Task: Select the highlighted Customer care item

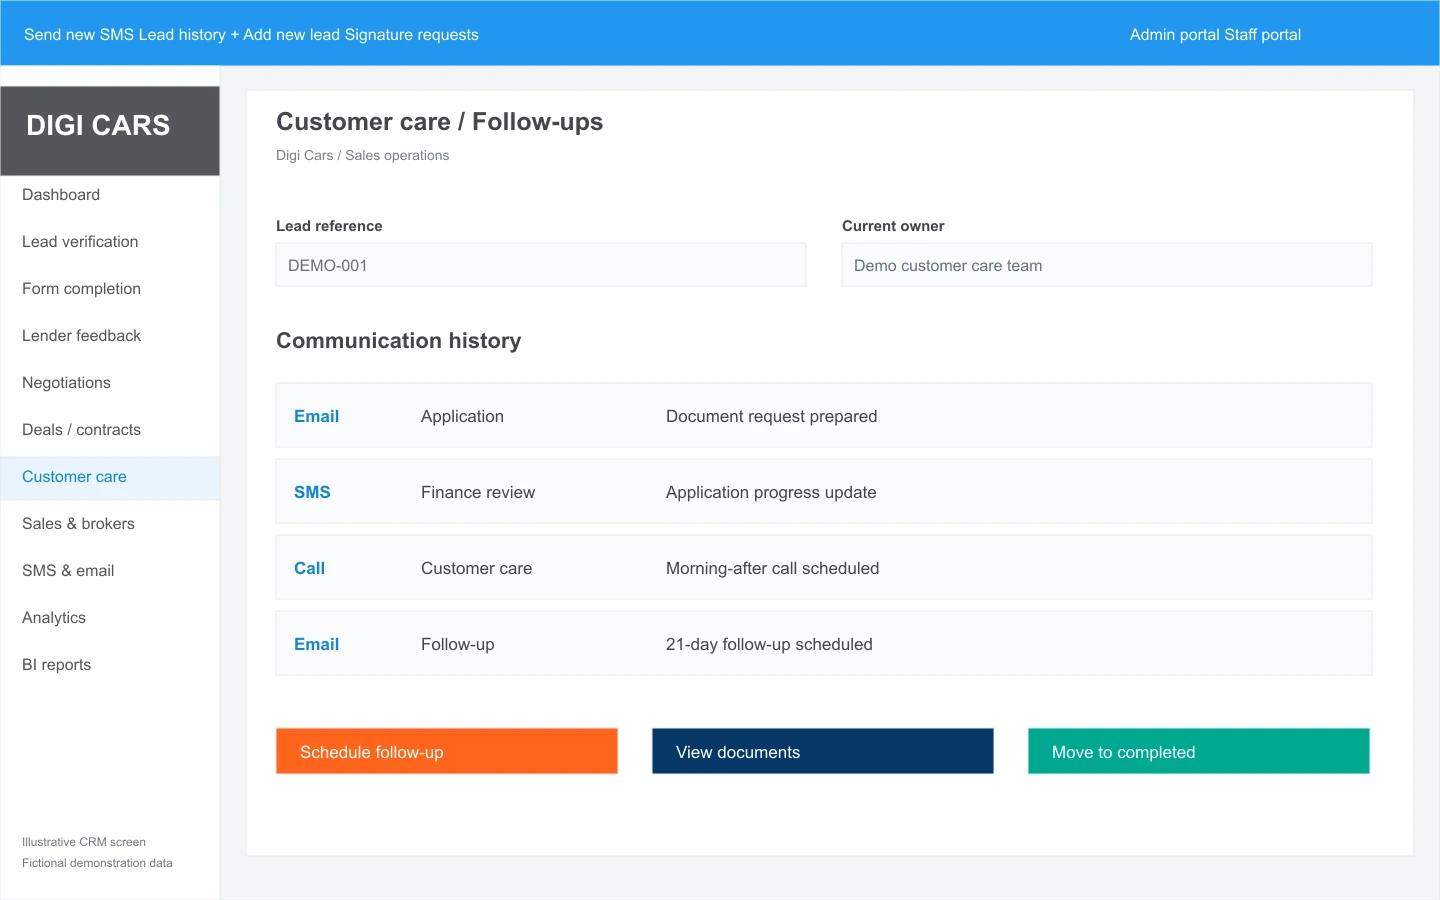Action: pyautogui.click(x=110, y=477)
